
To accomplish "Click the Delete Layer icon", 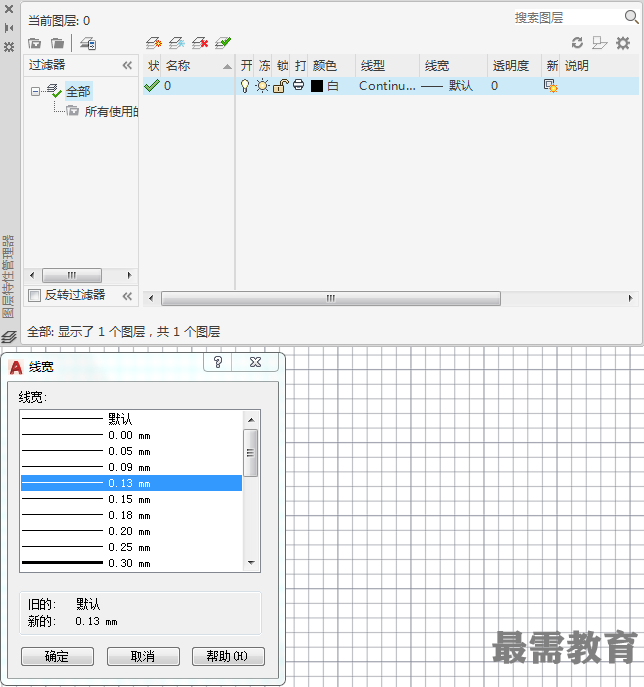I will [x=200, y=42].
